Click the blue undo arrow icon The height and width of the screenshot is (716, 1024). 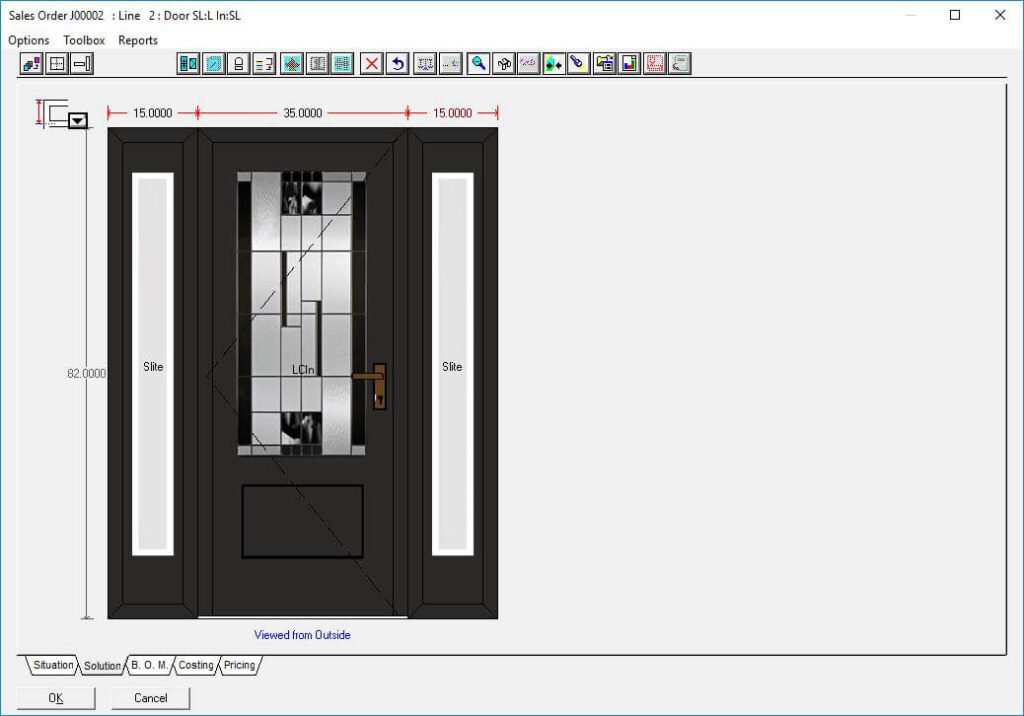click(398, 64)
